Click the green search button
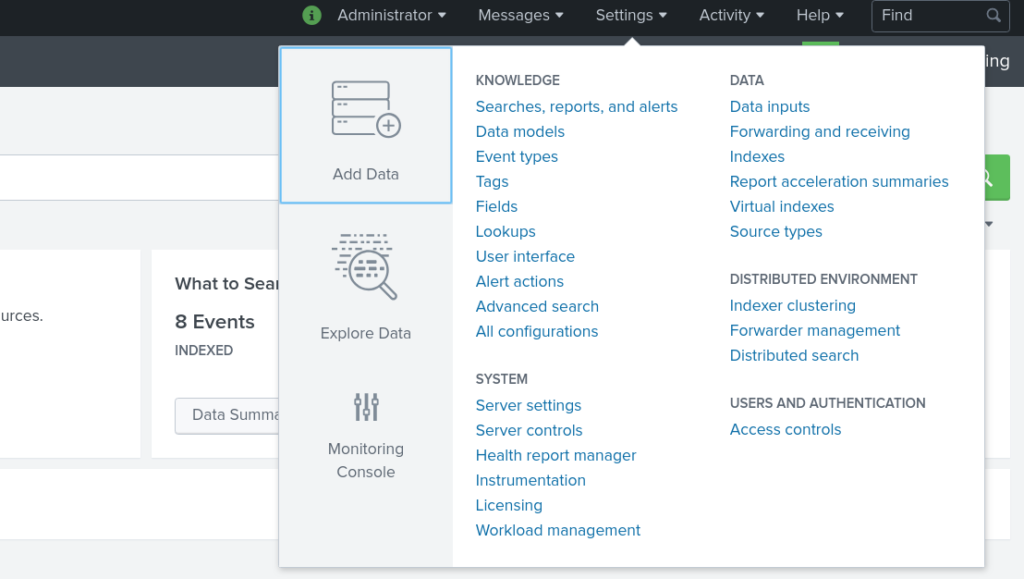 997,178
